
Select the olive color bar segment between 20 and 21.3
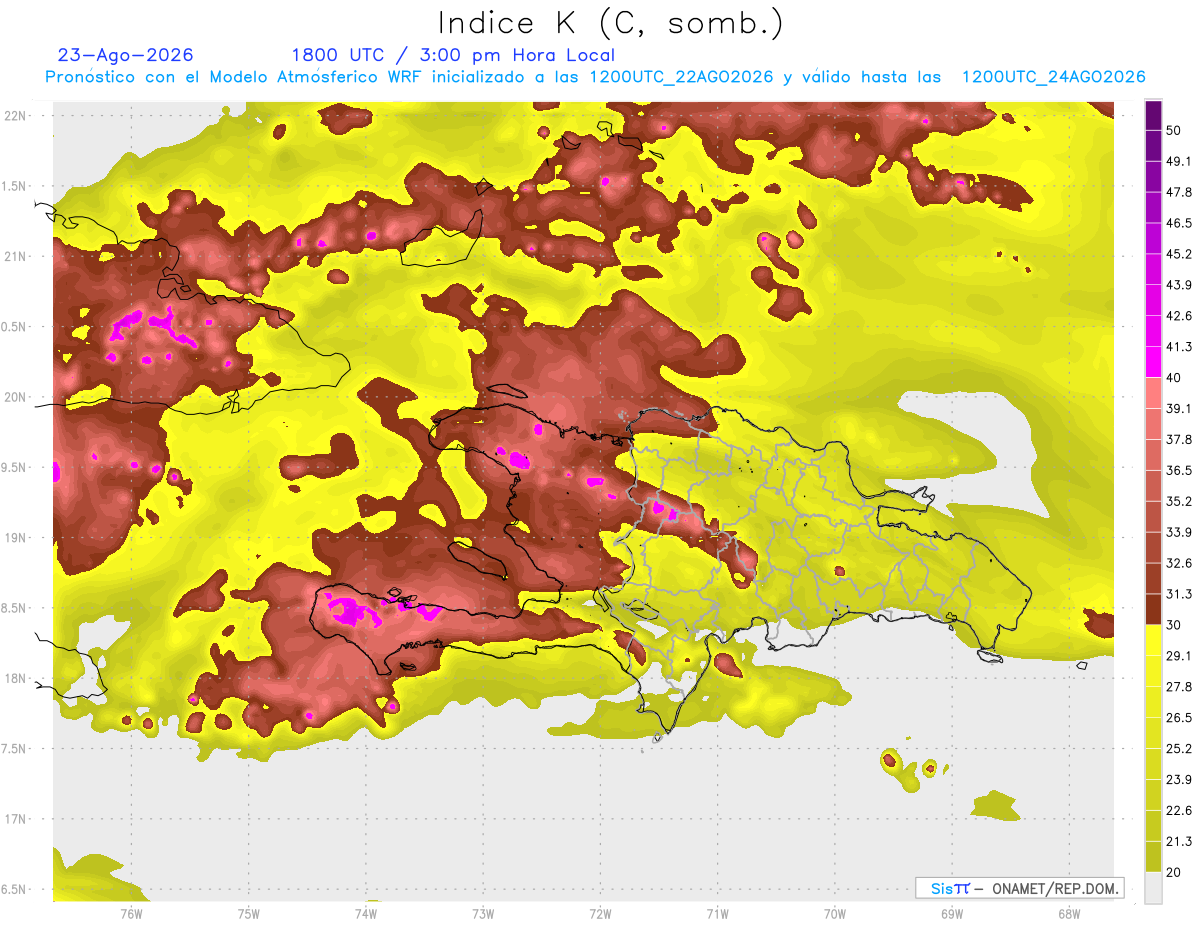pyautogui.click(x=1153, y=857)
